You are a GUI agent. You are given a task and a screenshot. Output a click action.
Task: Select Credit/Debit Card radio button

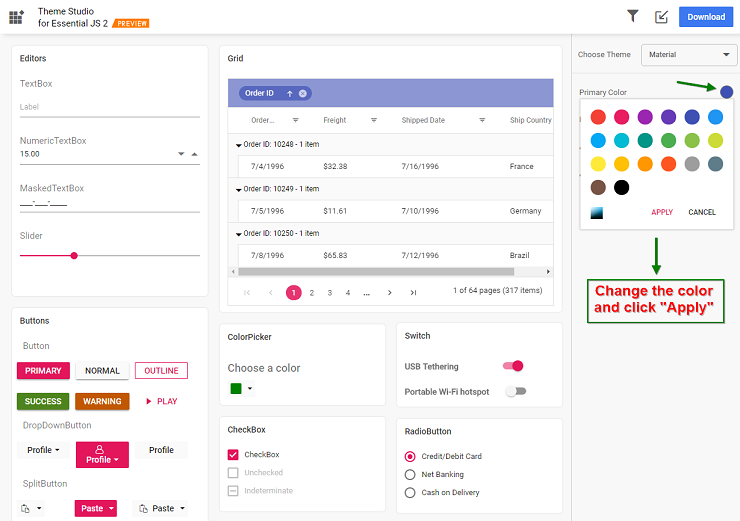pos(410,456)
